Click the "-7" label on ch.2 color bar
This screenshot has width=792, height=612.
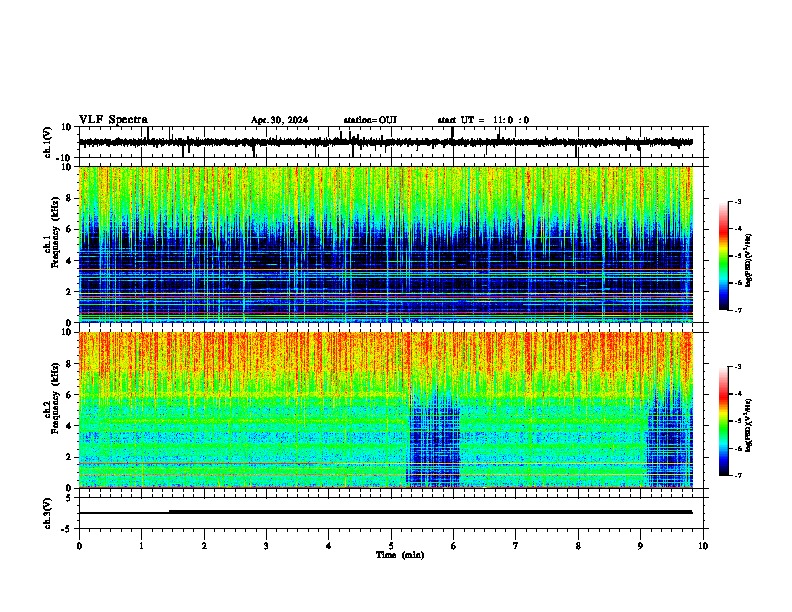coord(737,475)
